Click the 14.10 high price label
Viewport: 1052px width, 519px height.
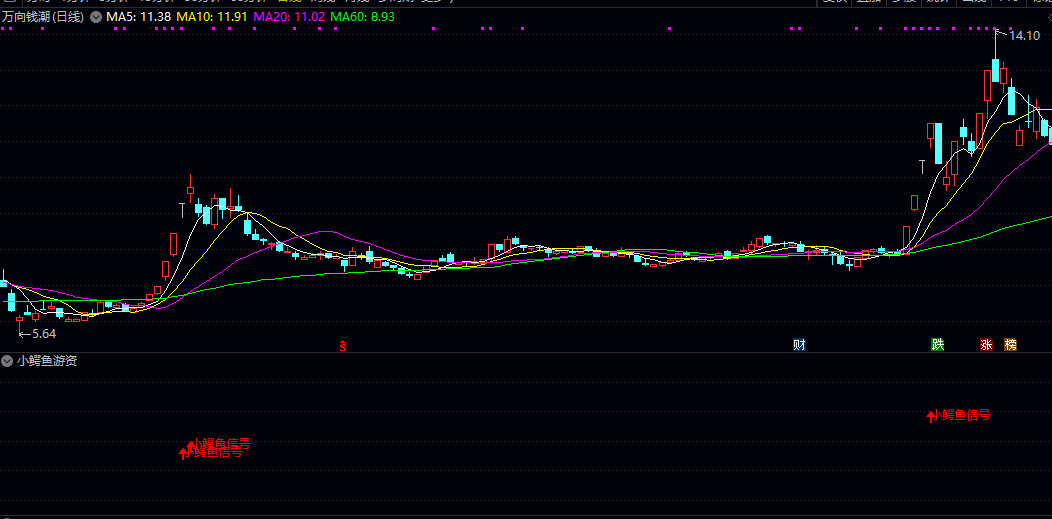[x=1023, y=36]
